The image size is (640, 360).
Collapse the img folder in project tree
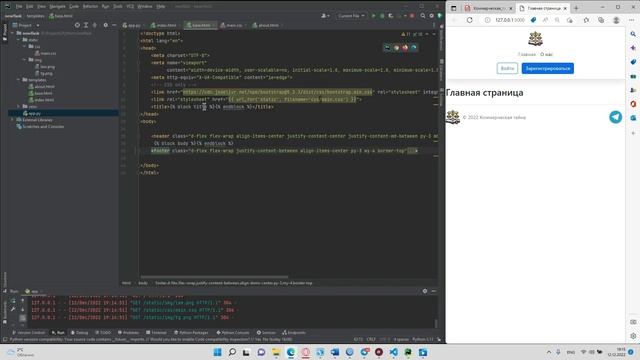click(25, 60)
